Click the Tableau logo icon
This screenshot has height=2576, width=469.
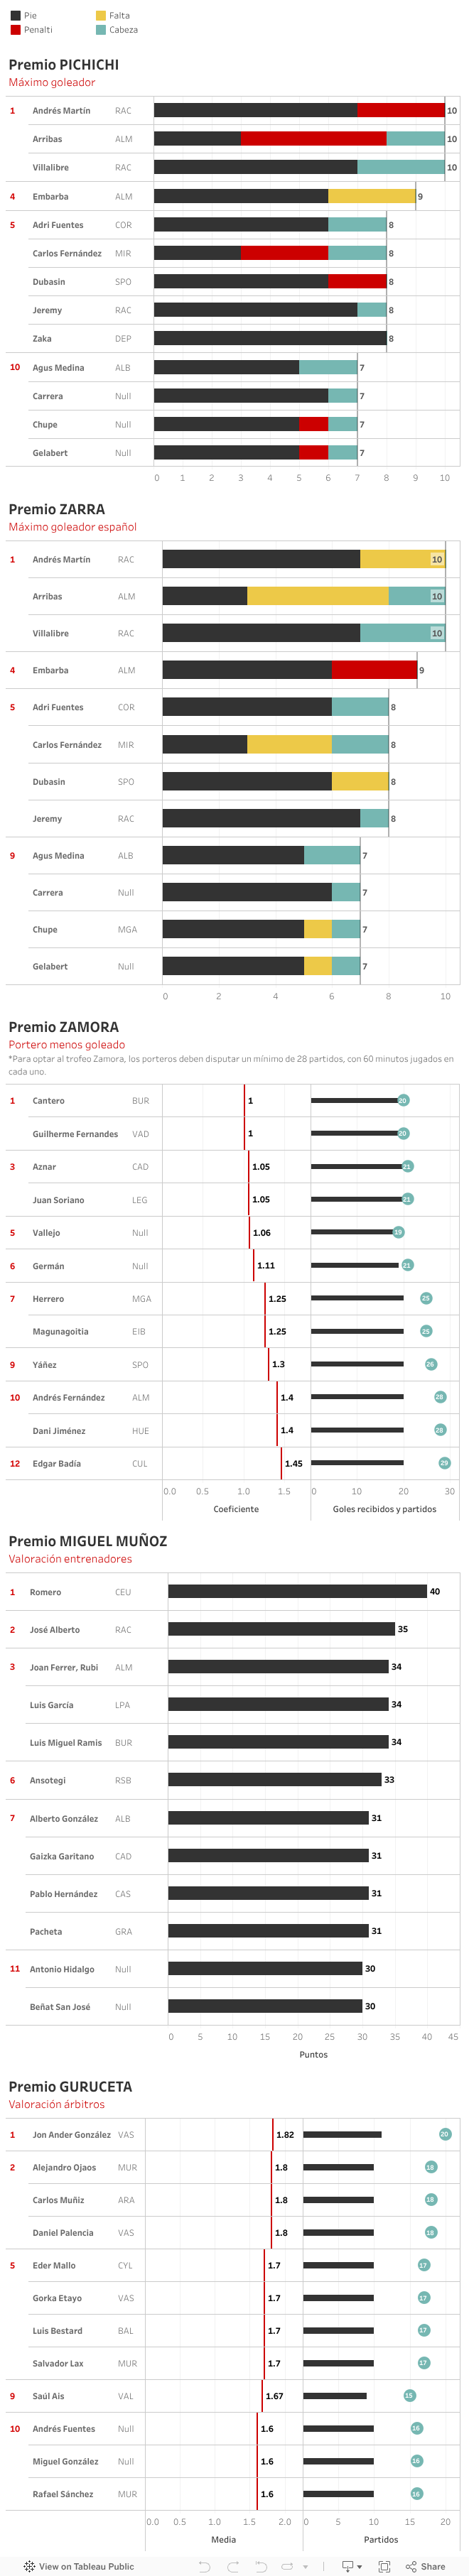click(x=29, y=2566)
